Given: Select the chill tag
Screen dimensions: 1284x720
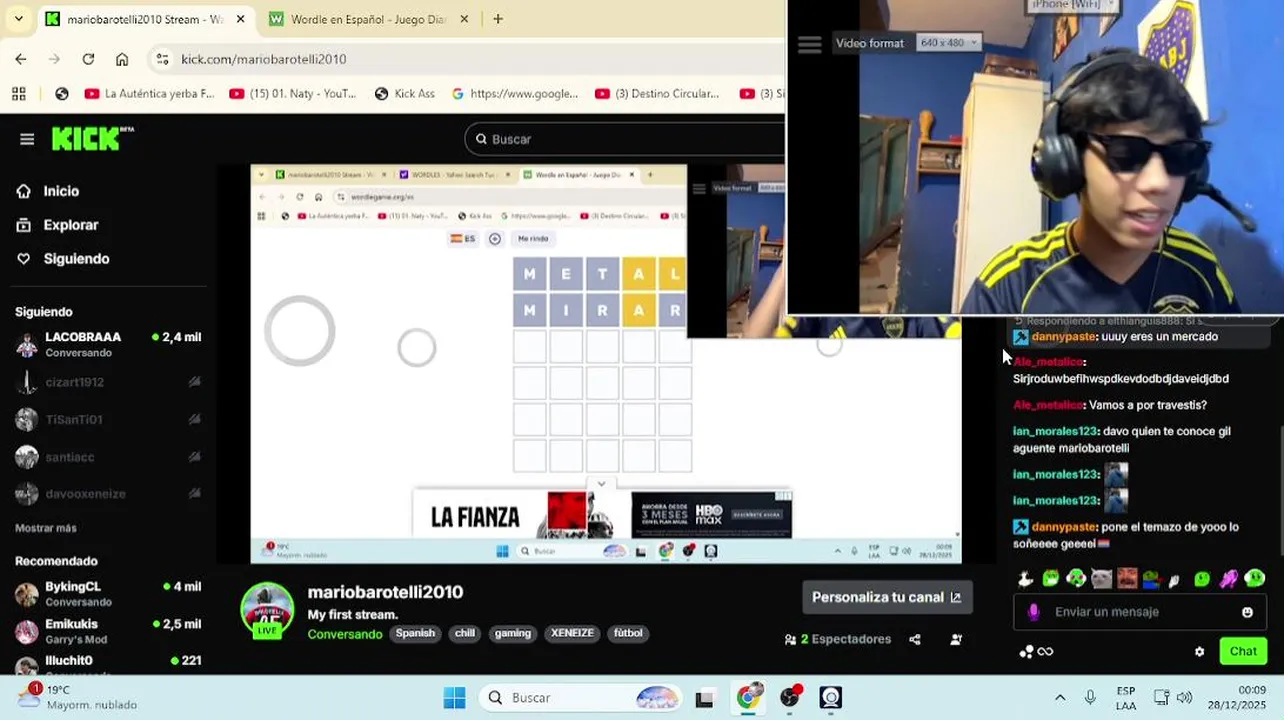Looking at the screenshot, I should click(x=465, y=633).
